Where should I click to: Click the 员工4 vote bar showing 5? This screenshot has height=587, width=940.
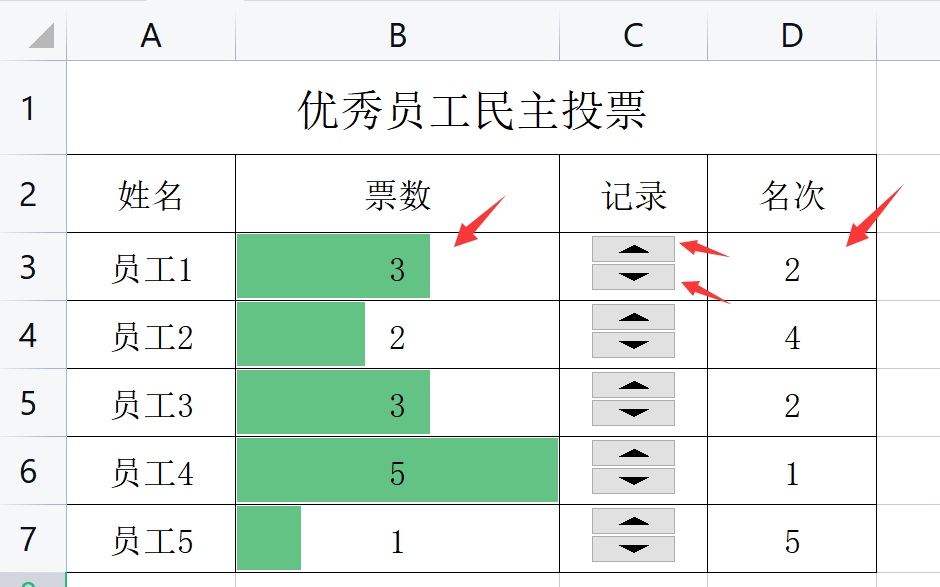tap(397, 471)
